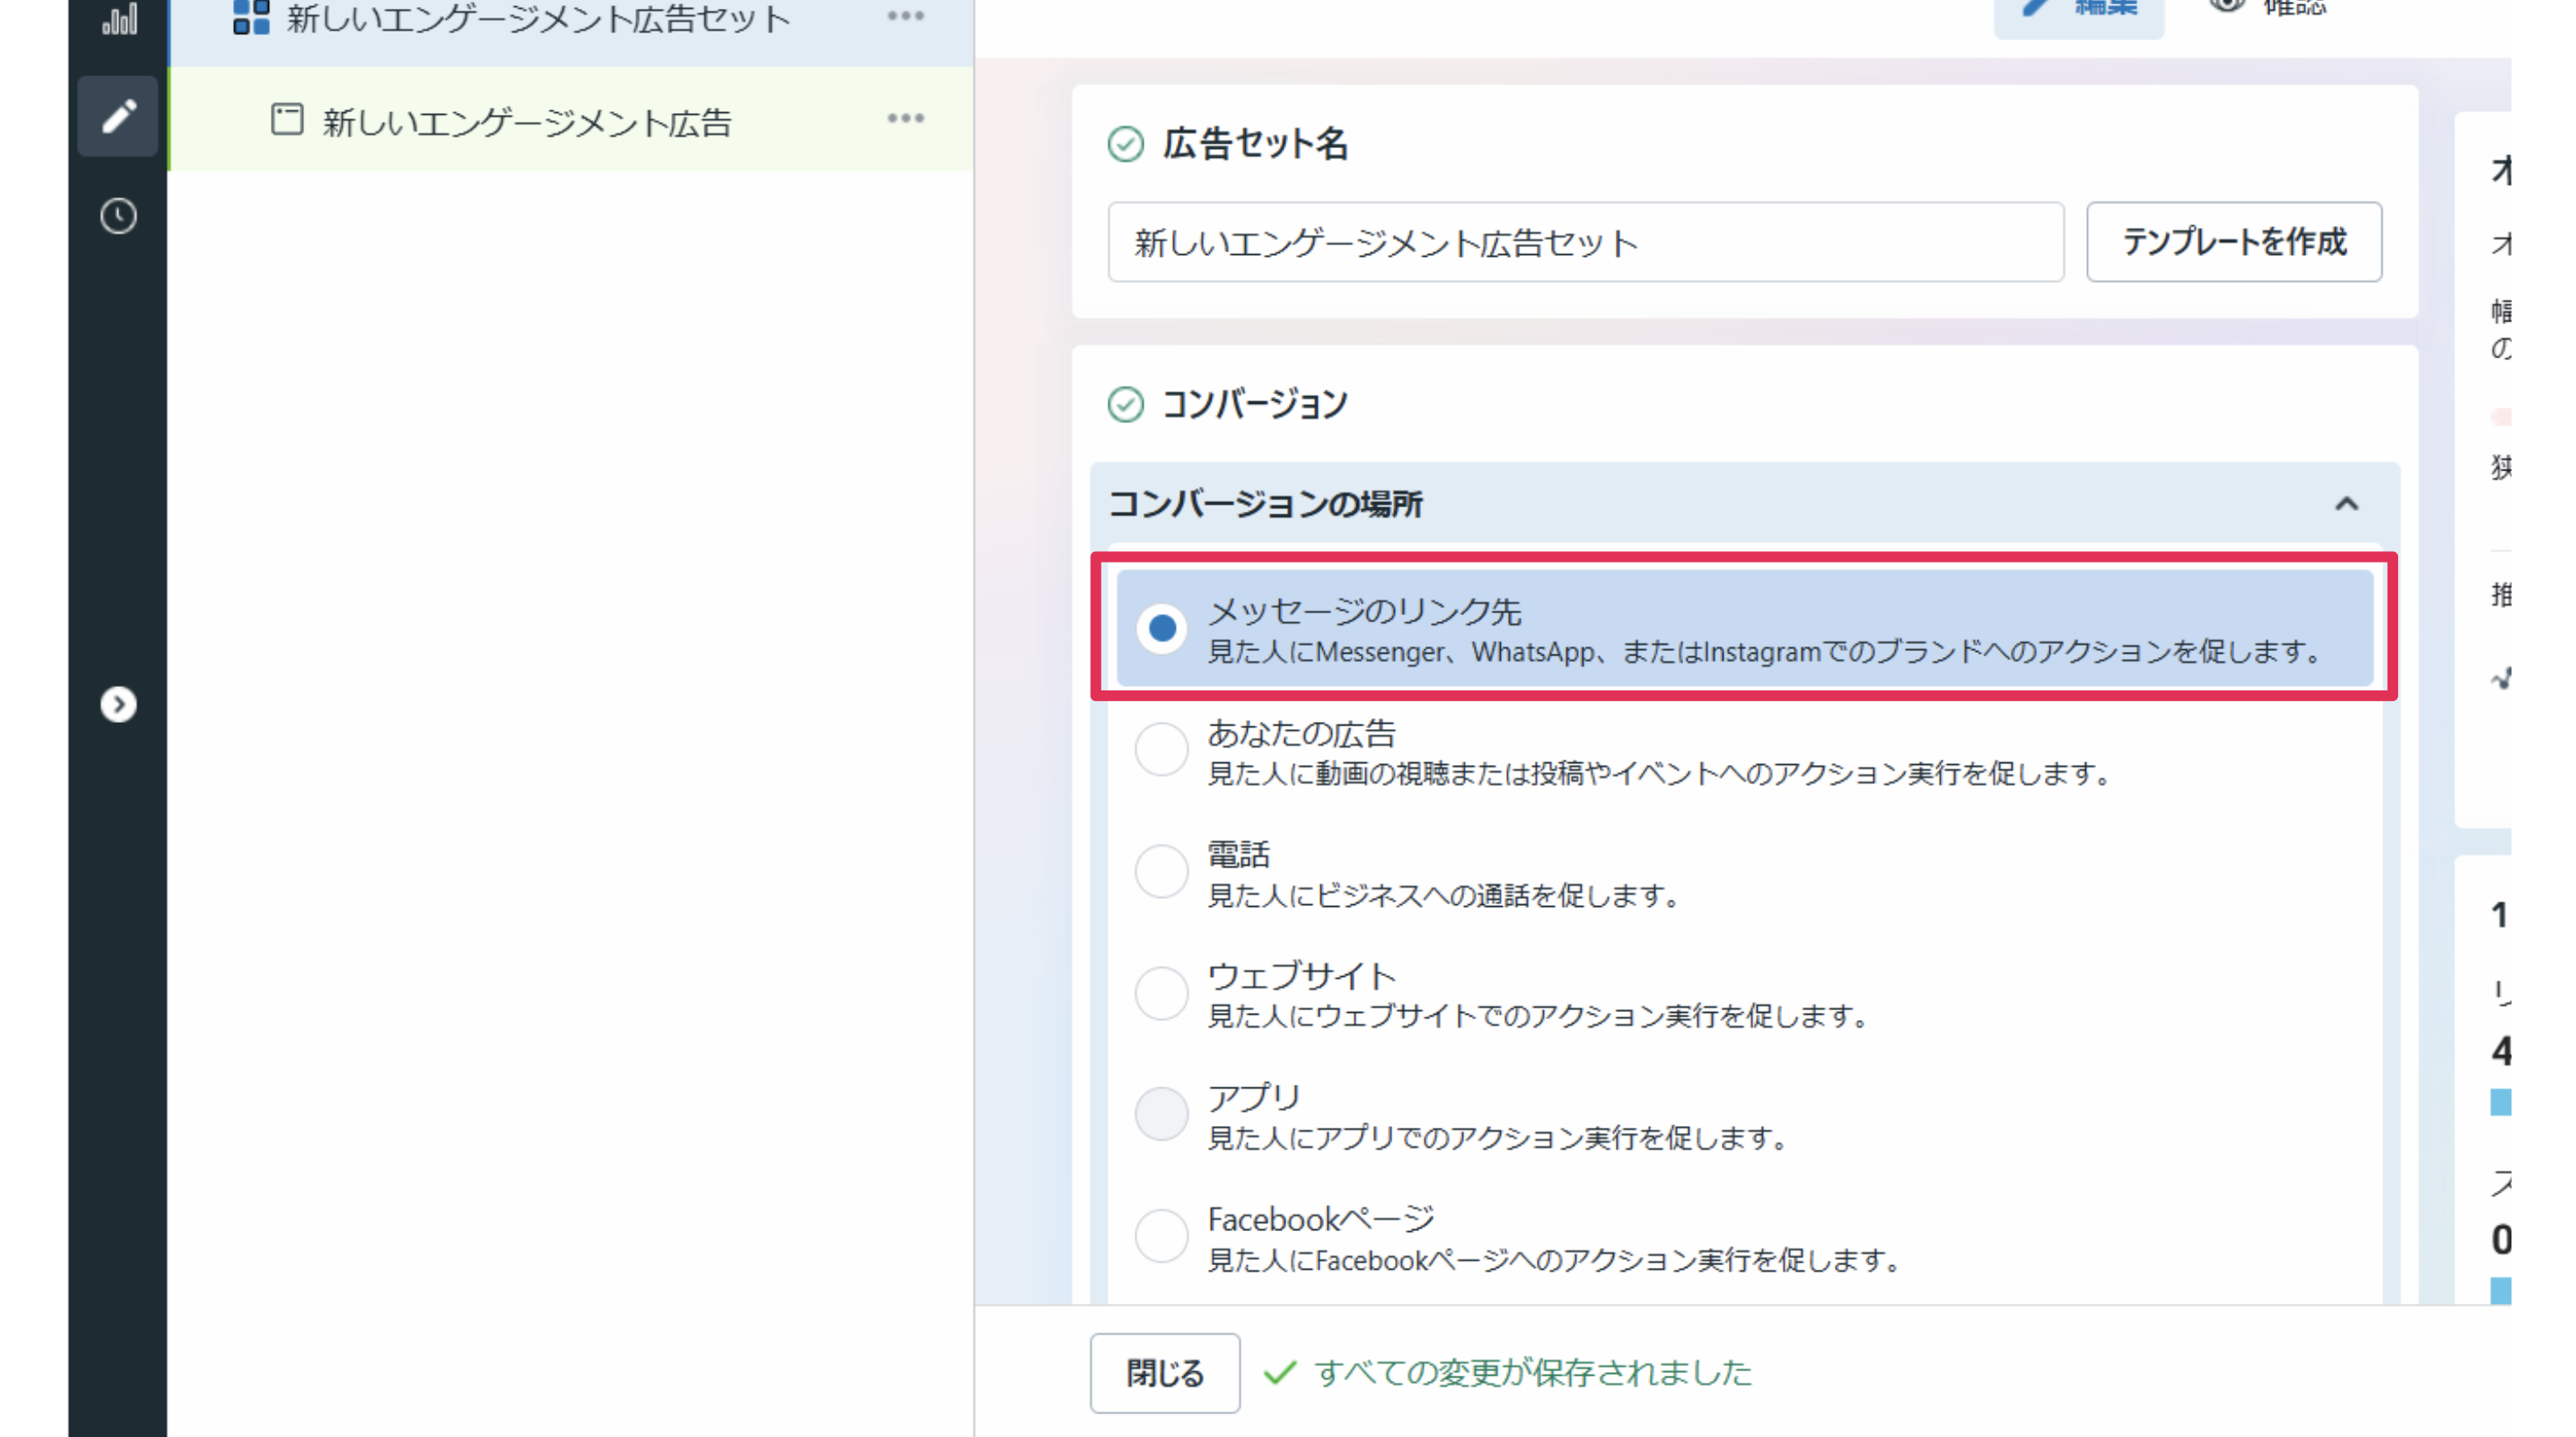Expand sidebar with the round arrow icon
This screenshot has height=1437, width=2576.
[x=118, y=704]
